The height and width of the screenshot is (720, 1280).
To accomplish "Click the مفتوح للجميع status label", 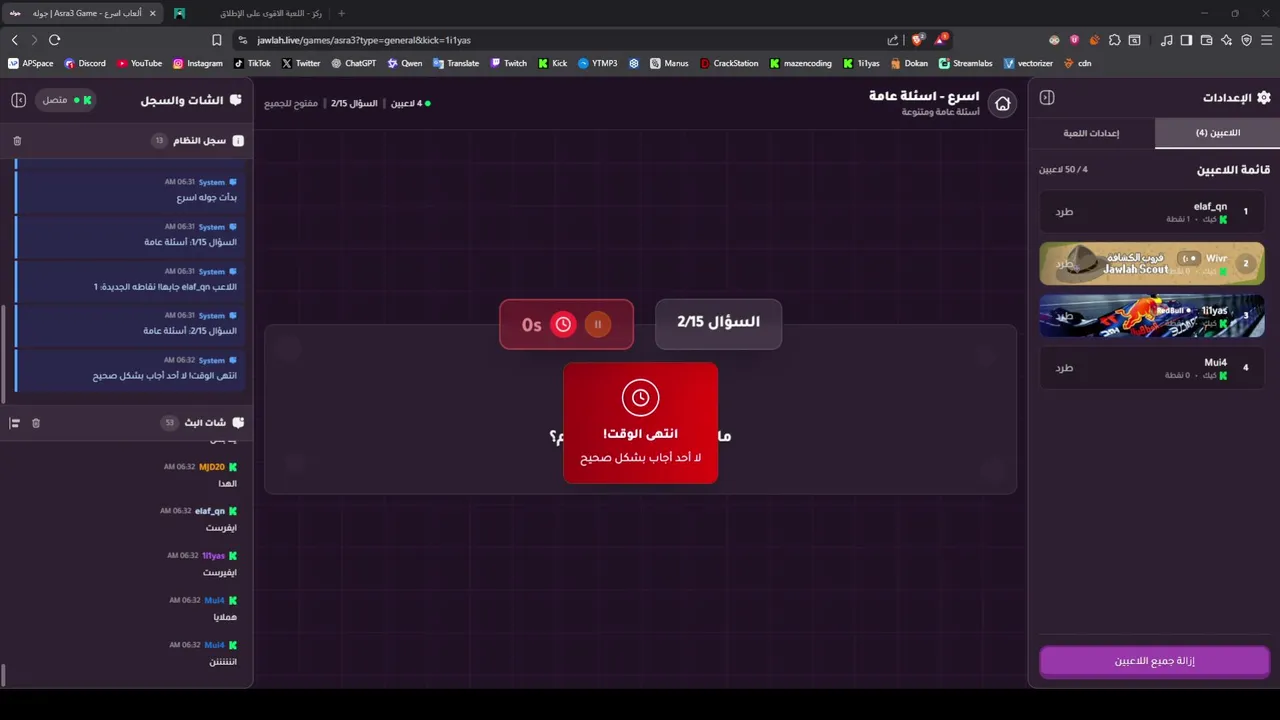I will [x=291, y=104].
